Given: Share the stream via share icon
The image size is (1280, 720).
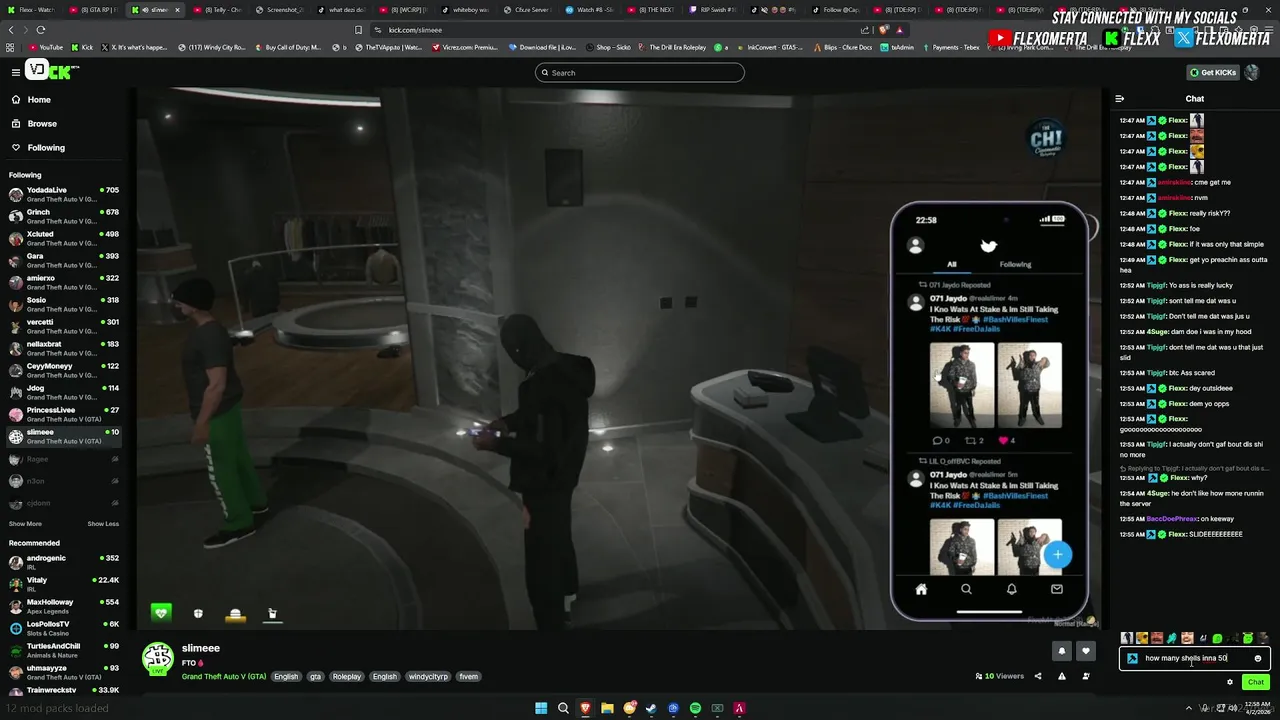Looking at the screenshot, I should [1038, 676].
